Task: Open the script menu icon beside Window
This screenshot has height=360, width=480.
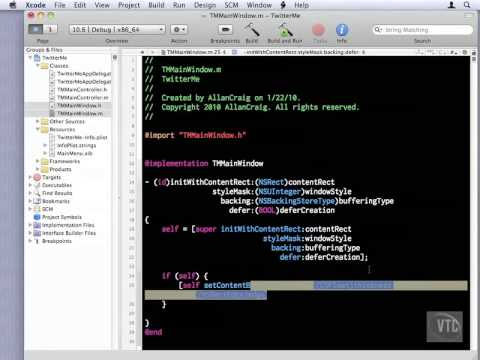Action: point(283,5)
